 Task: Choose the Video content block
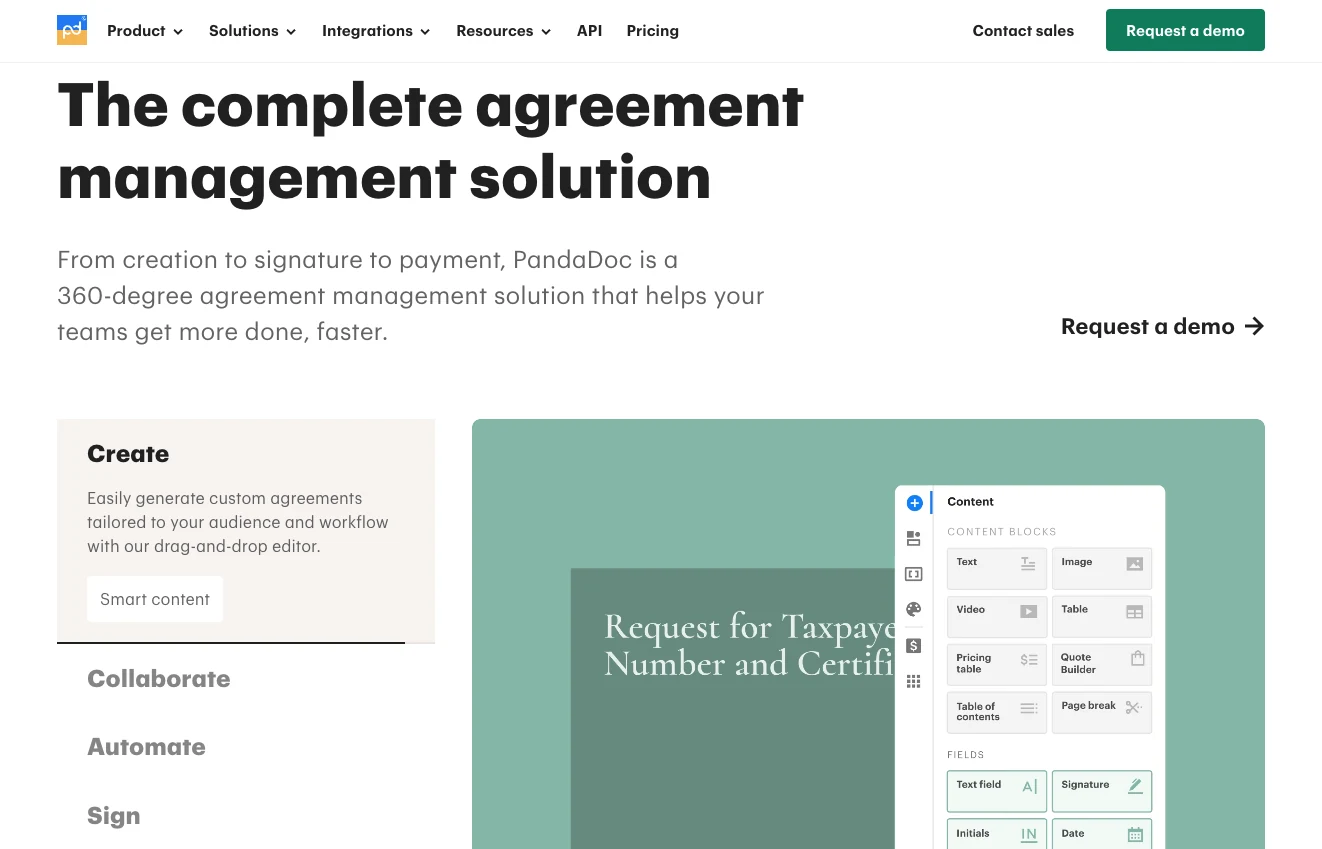pos(997,616)
